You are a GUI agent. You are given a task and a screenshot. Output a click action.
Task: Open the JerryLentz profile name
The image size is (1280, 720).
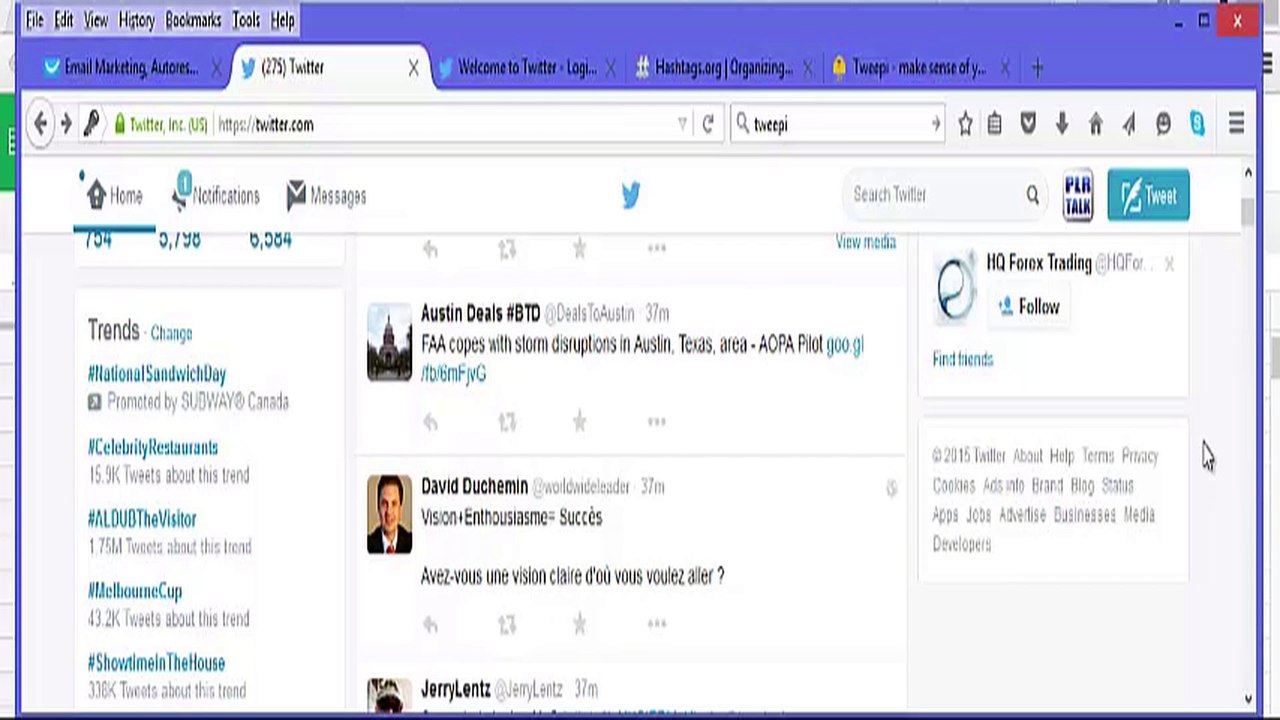(456, 689)
